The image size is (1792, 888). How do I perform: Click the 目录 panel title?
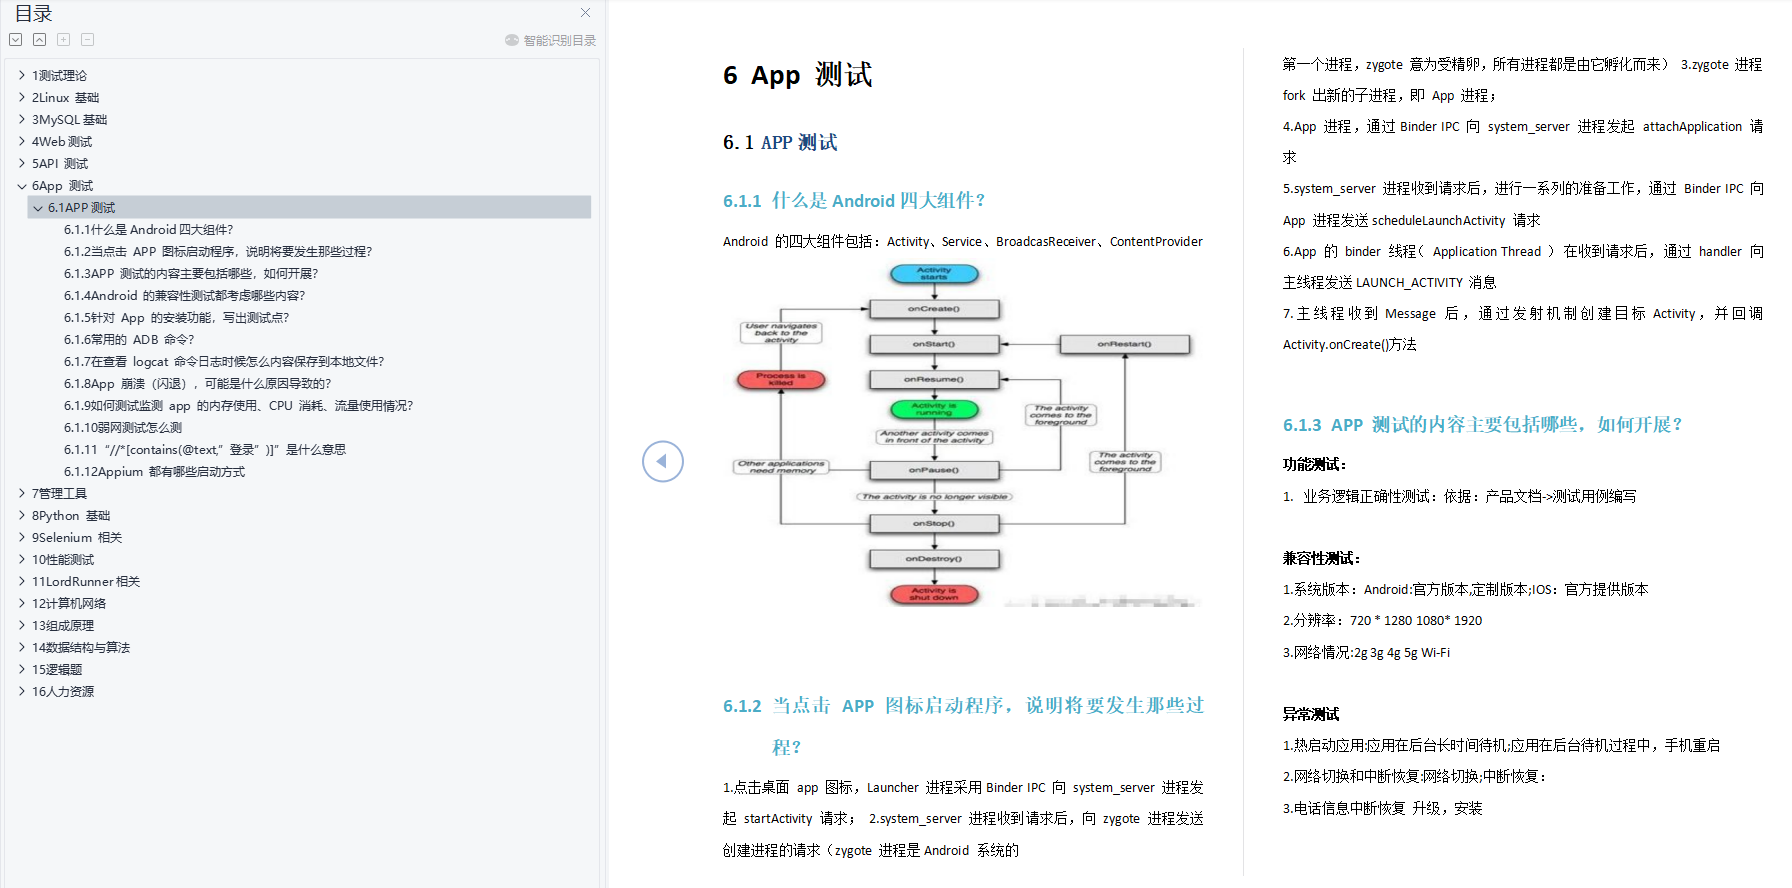pos(33,13)
